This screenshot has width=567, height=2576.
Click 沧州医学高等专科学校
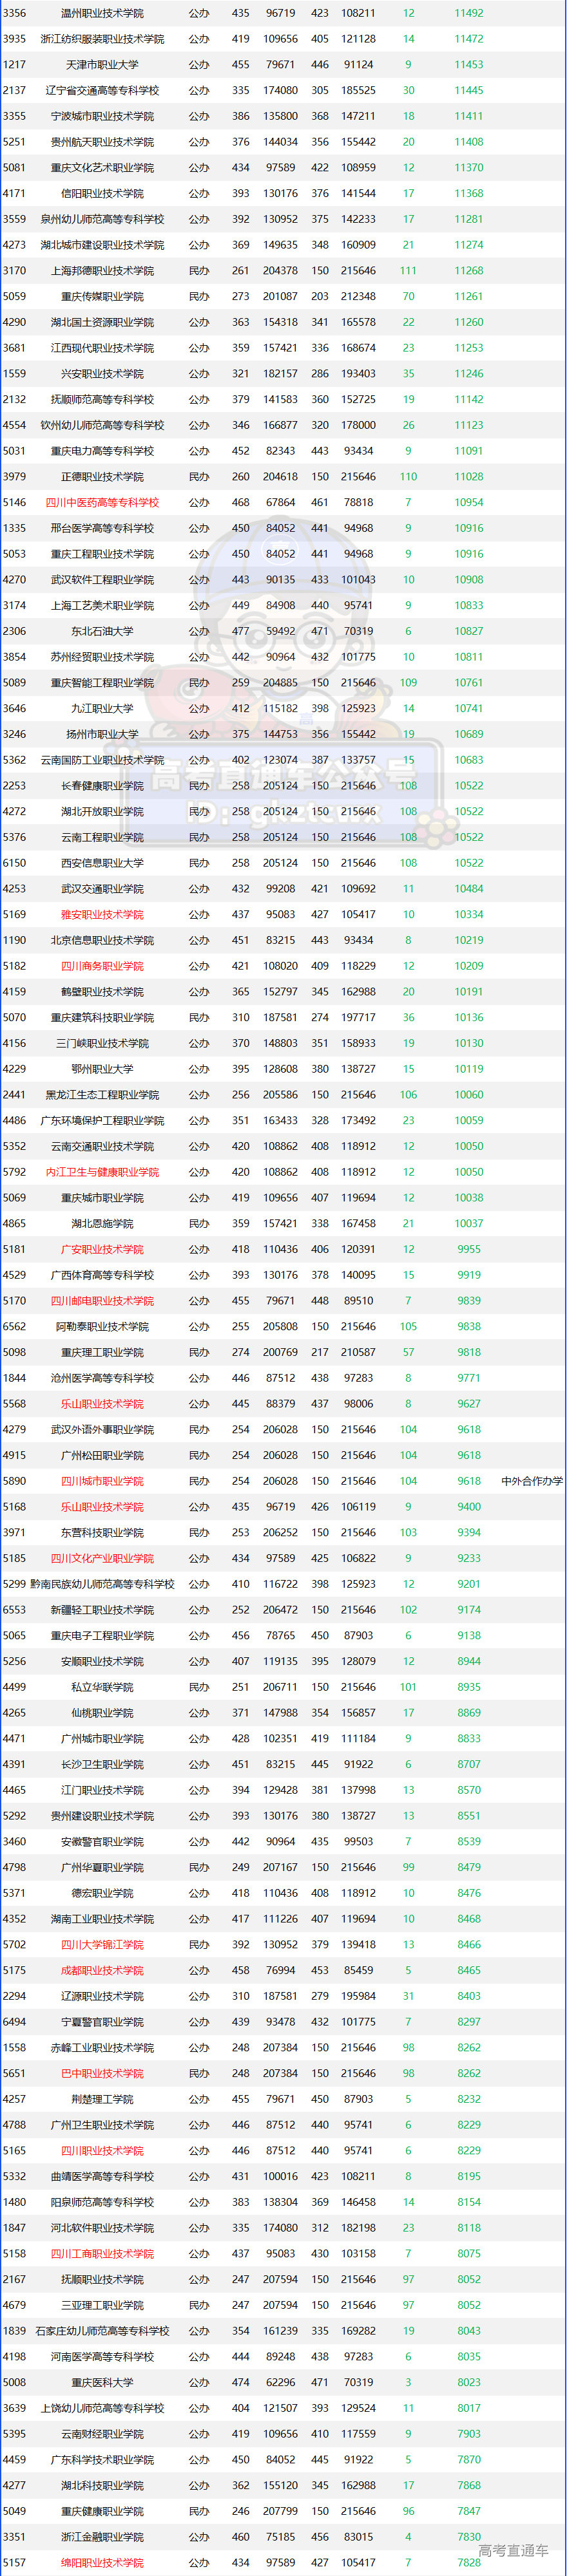point(102,1379)
